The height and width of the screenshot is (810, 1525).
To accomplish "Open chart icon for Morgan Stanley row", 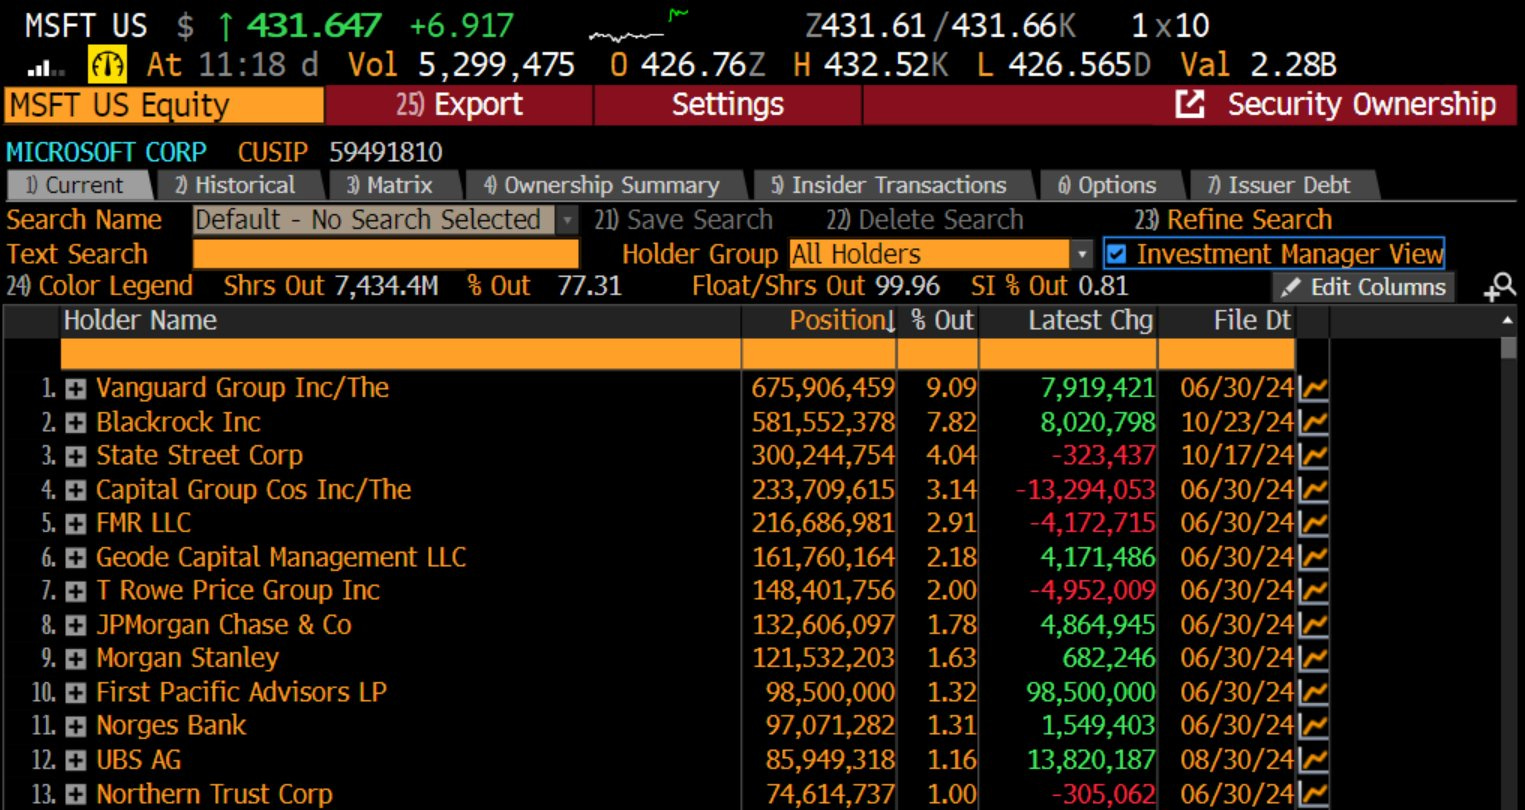I will point(1314,658).
